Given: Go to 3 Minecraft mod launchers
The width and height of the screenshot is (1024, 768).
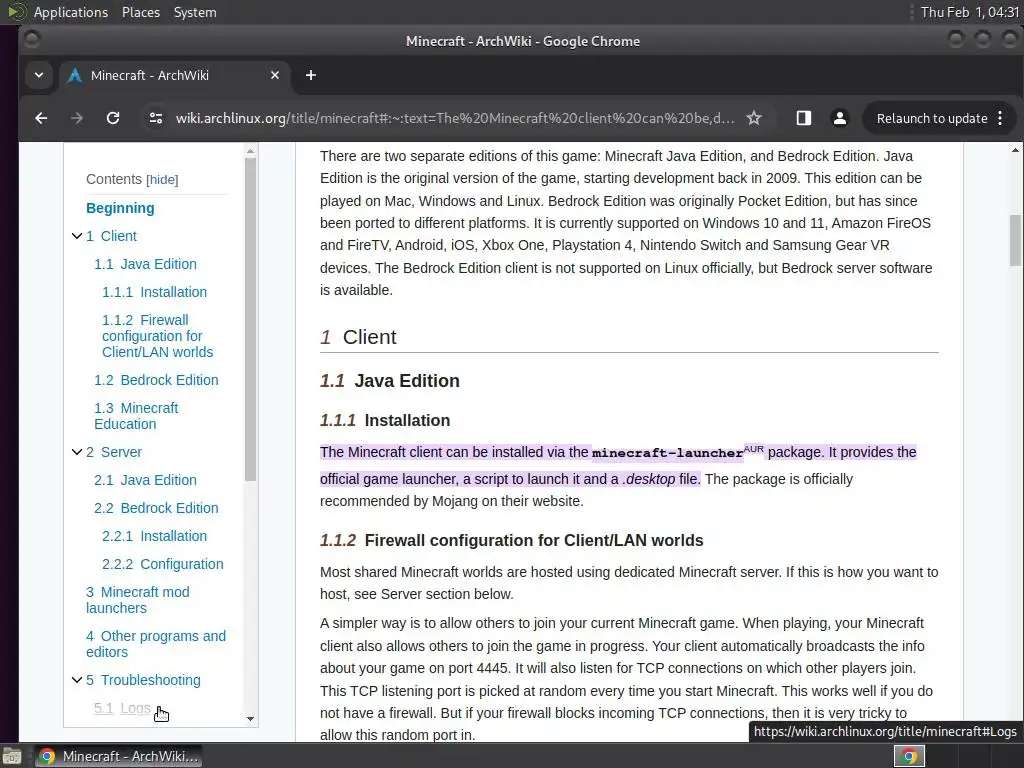Looking at the screenshot, I should (138, 600).
